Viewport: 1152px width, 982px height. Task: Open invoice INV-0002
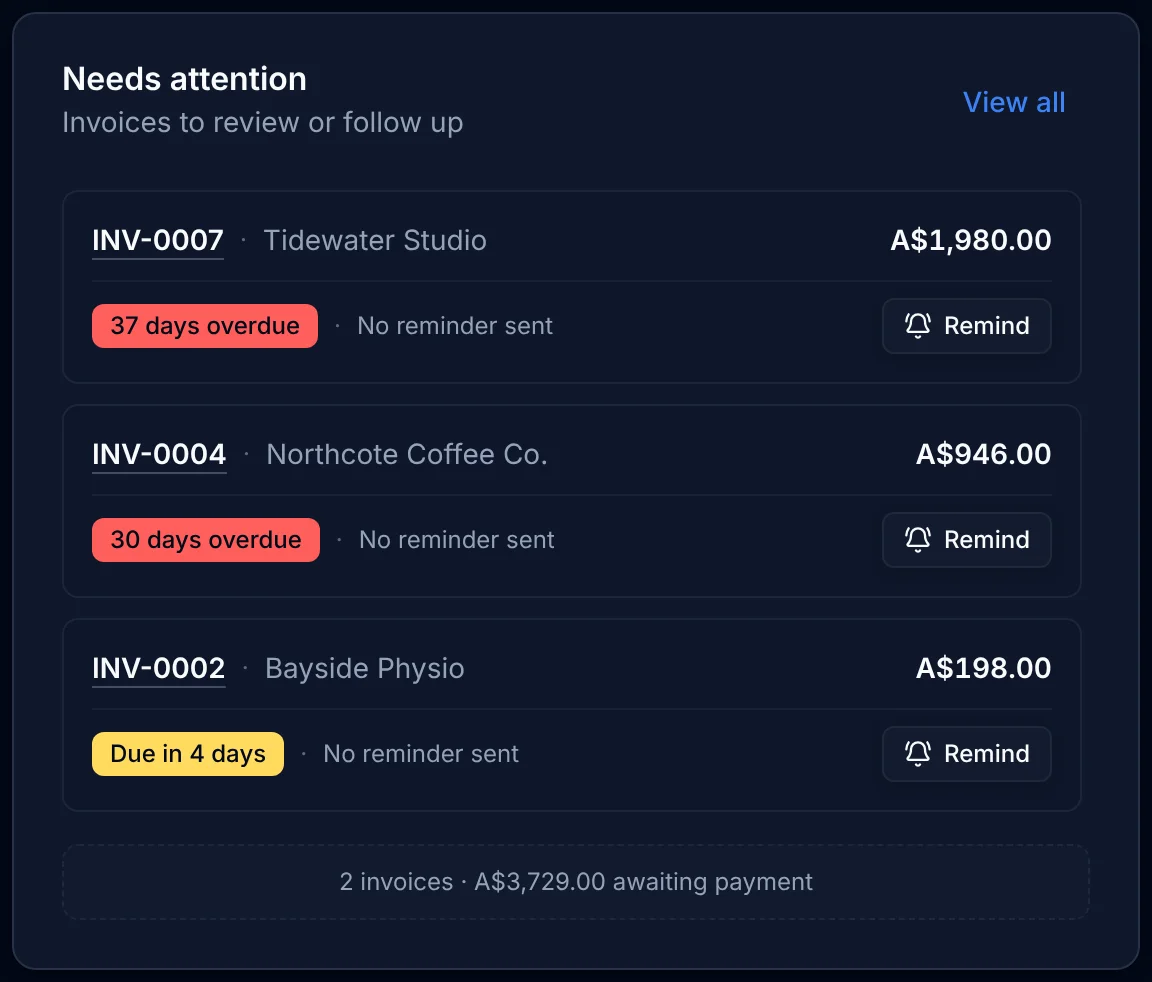[159, 668]
